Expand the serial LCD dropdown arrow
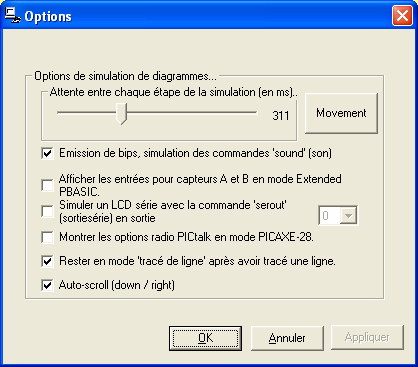The width and height of the screenshot is (418, 367). pos(348,216)
